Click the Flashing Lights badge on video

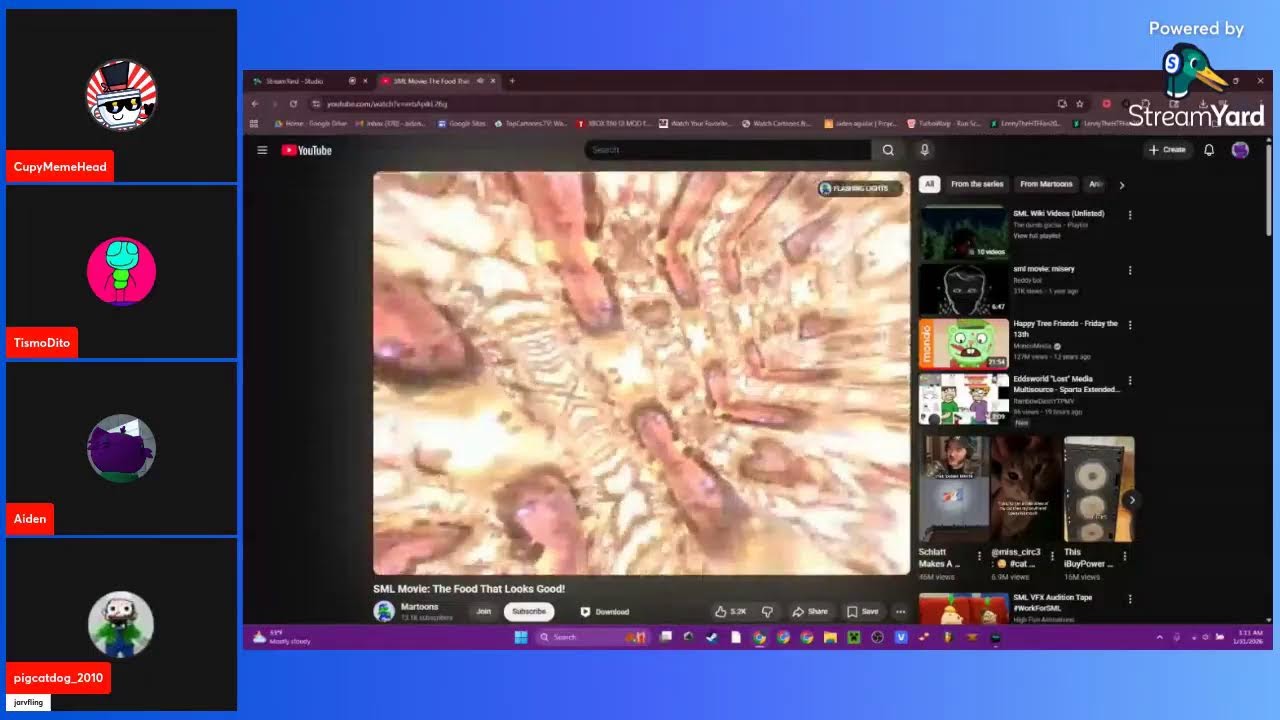coord(860,188)
